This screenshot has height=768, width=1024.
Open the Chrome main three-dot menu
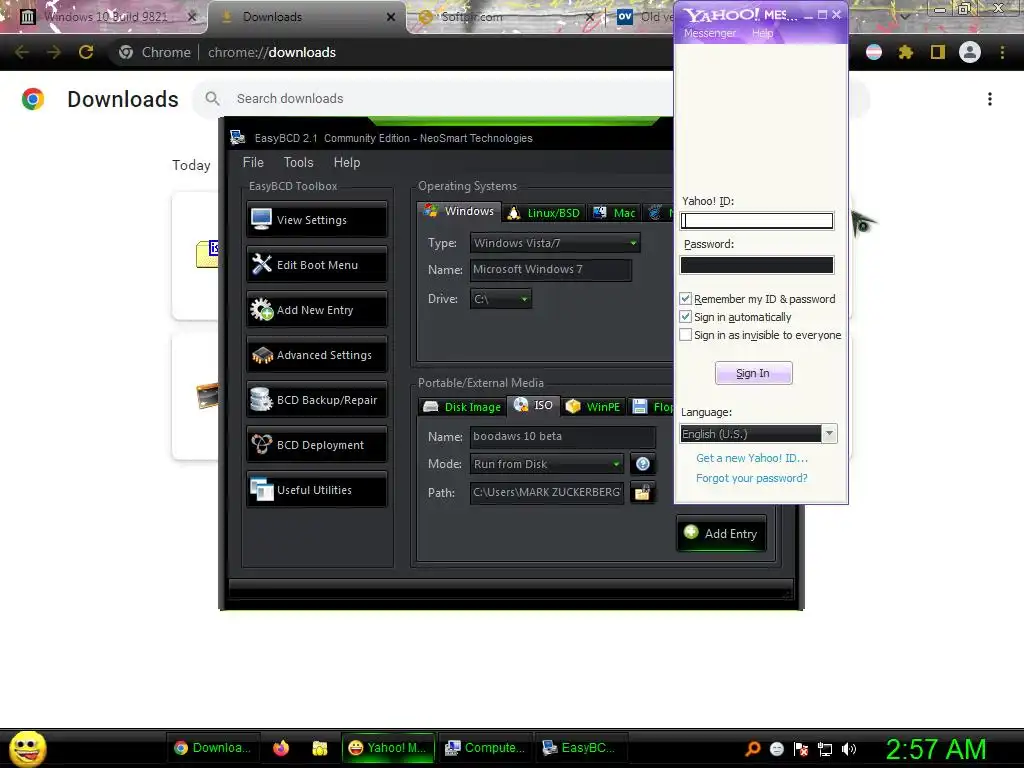[x=1002, y=52]
